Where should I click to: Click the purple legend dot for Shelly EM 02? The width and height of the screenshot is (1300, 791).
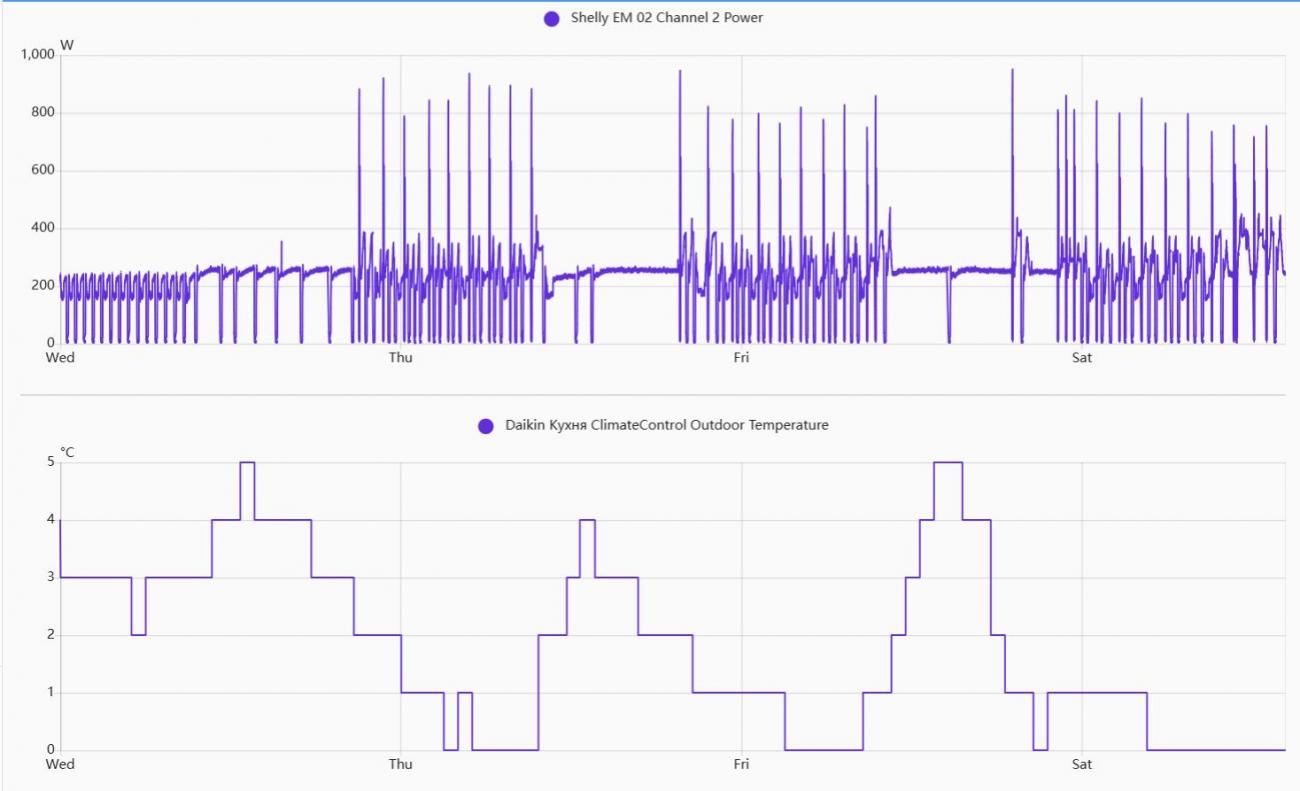(x=551, y=18)
